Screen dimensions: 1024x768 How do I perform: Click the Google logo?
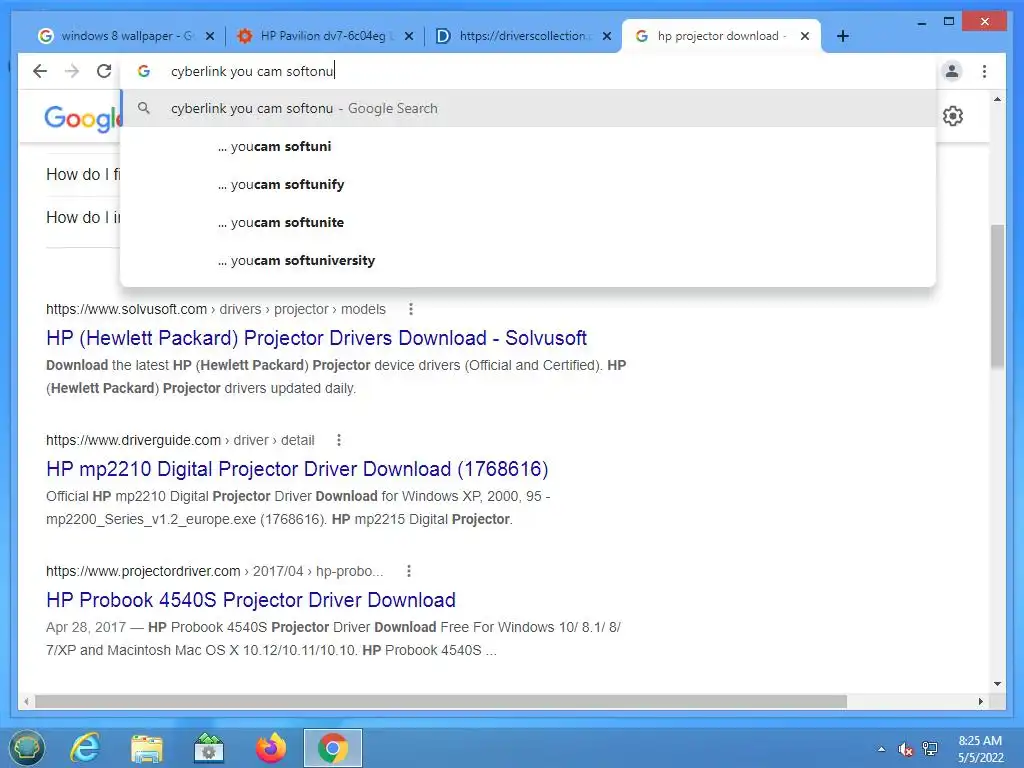point(82,119)
